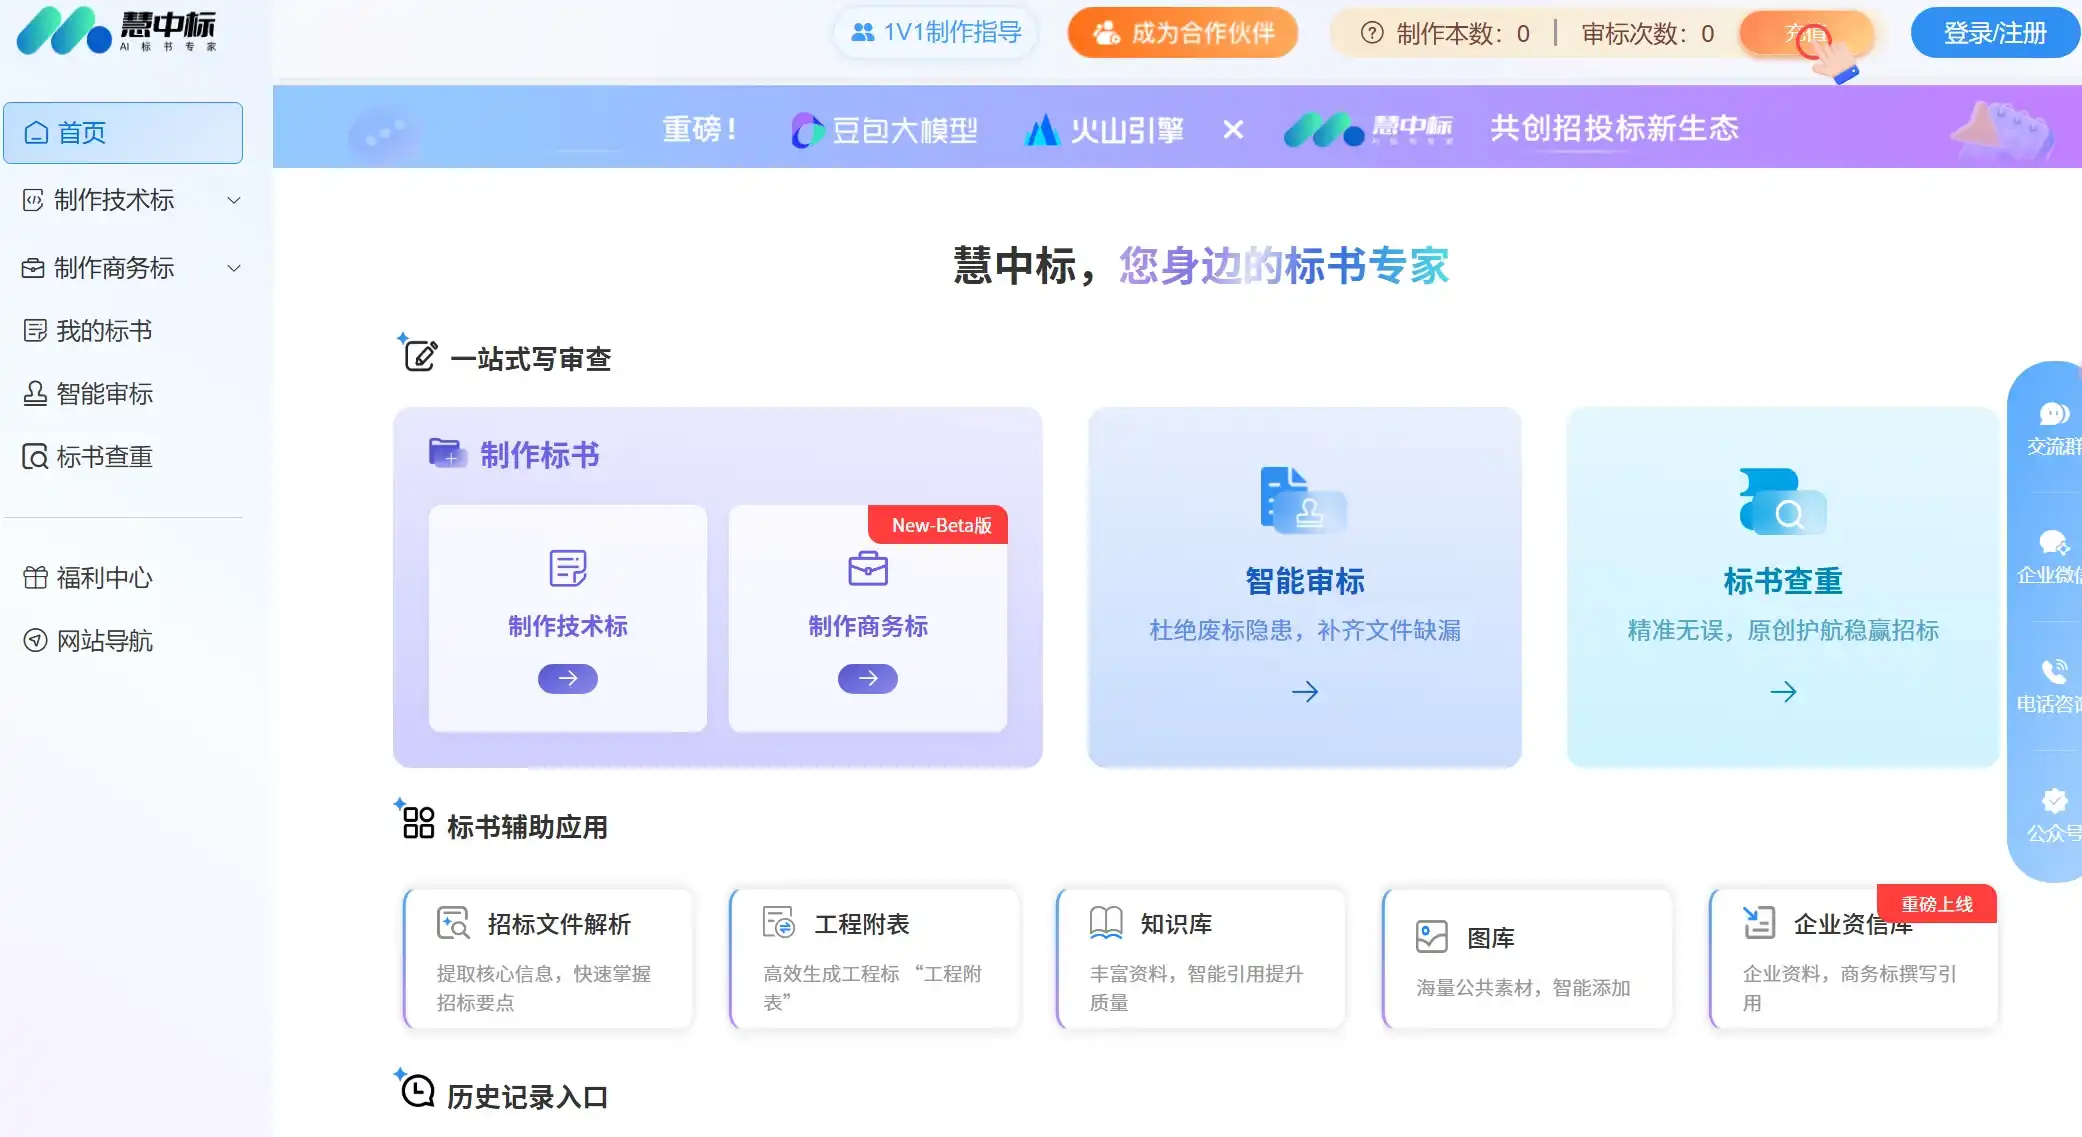Image resolution: width=2082 pixels, height=1137 pixels.
Task: Click the arrow button under 制作技术标
Action: click(x=567, y=679)
